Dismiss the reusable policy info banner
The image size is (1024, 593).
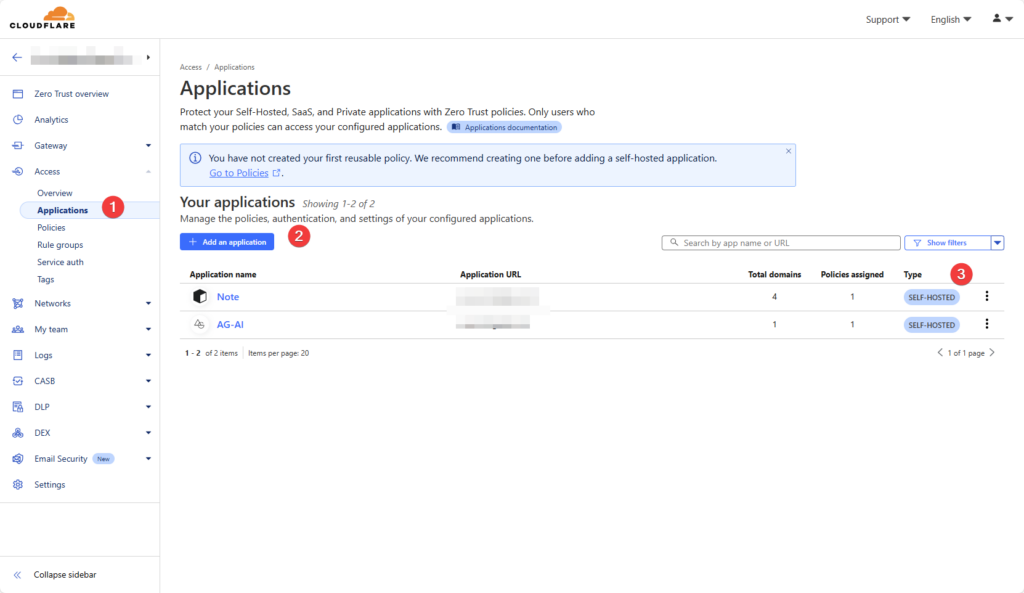pos(788,151)
